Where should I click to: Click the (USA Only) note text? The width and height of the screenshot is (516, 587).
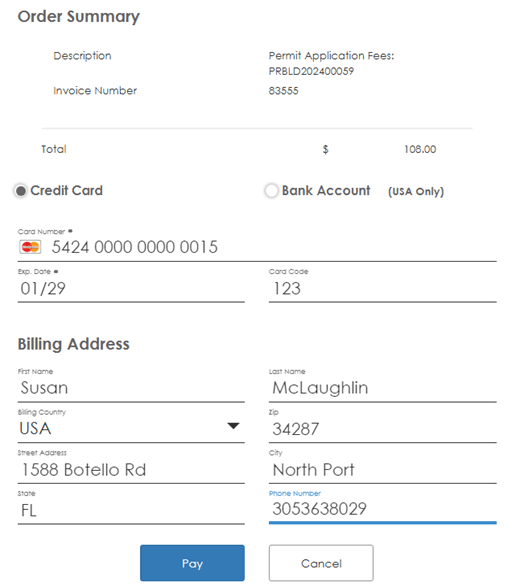[x=416, y=192]
